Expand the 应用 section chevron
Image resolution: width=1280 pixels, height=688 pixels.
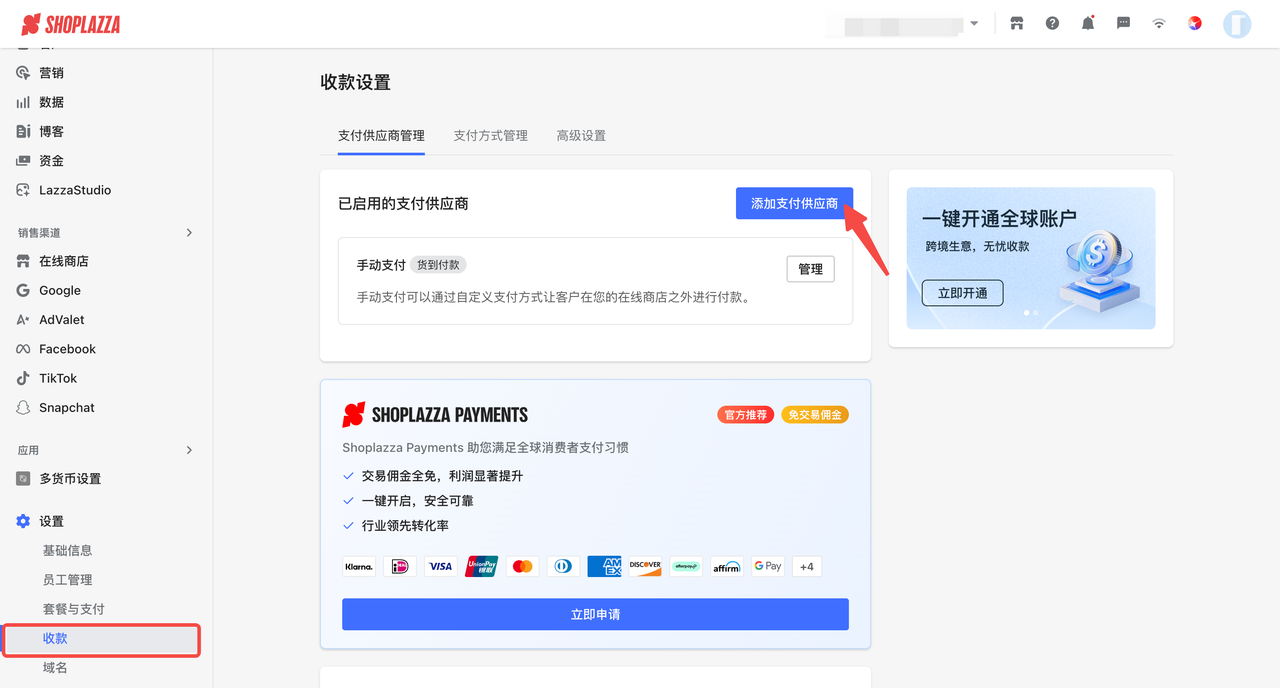pyautogui.click(x=189, y=450)
